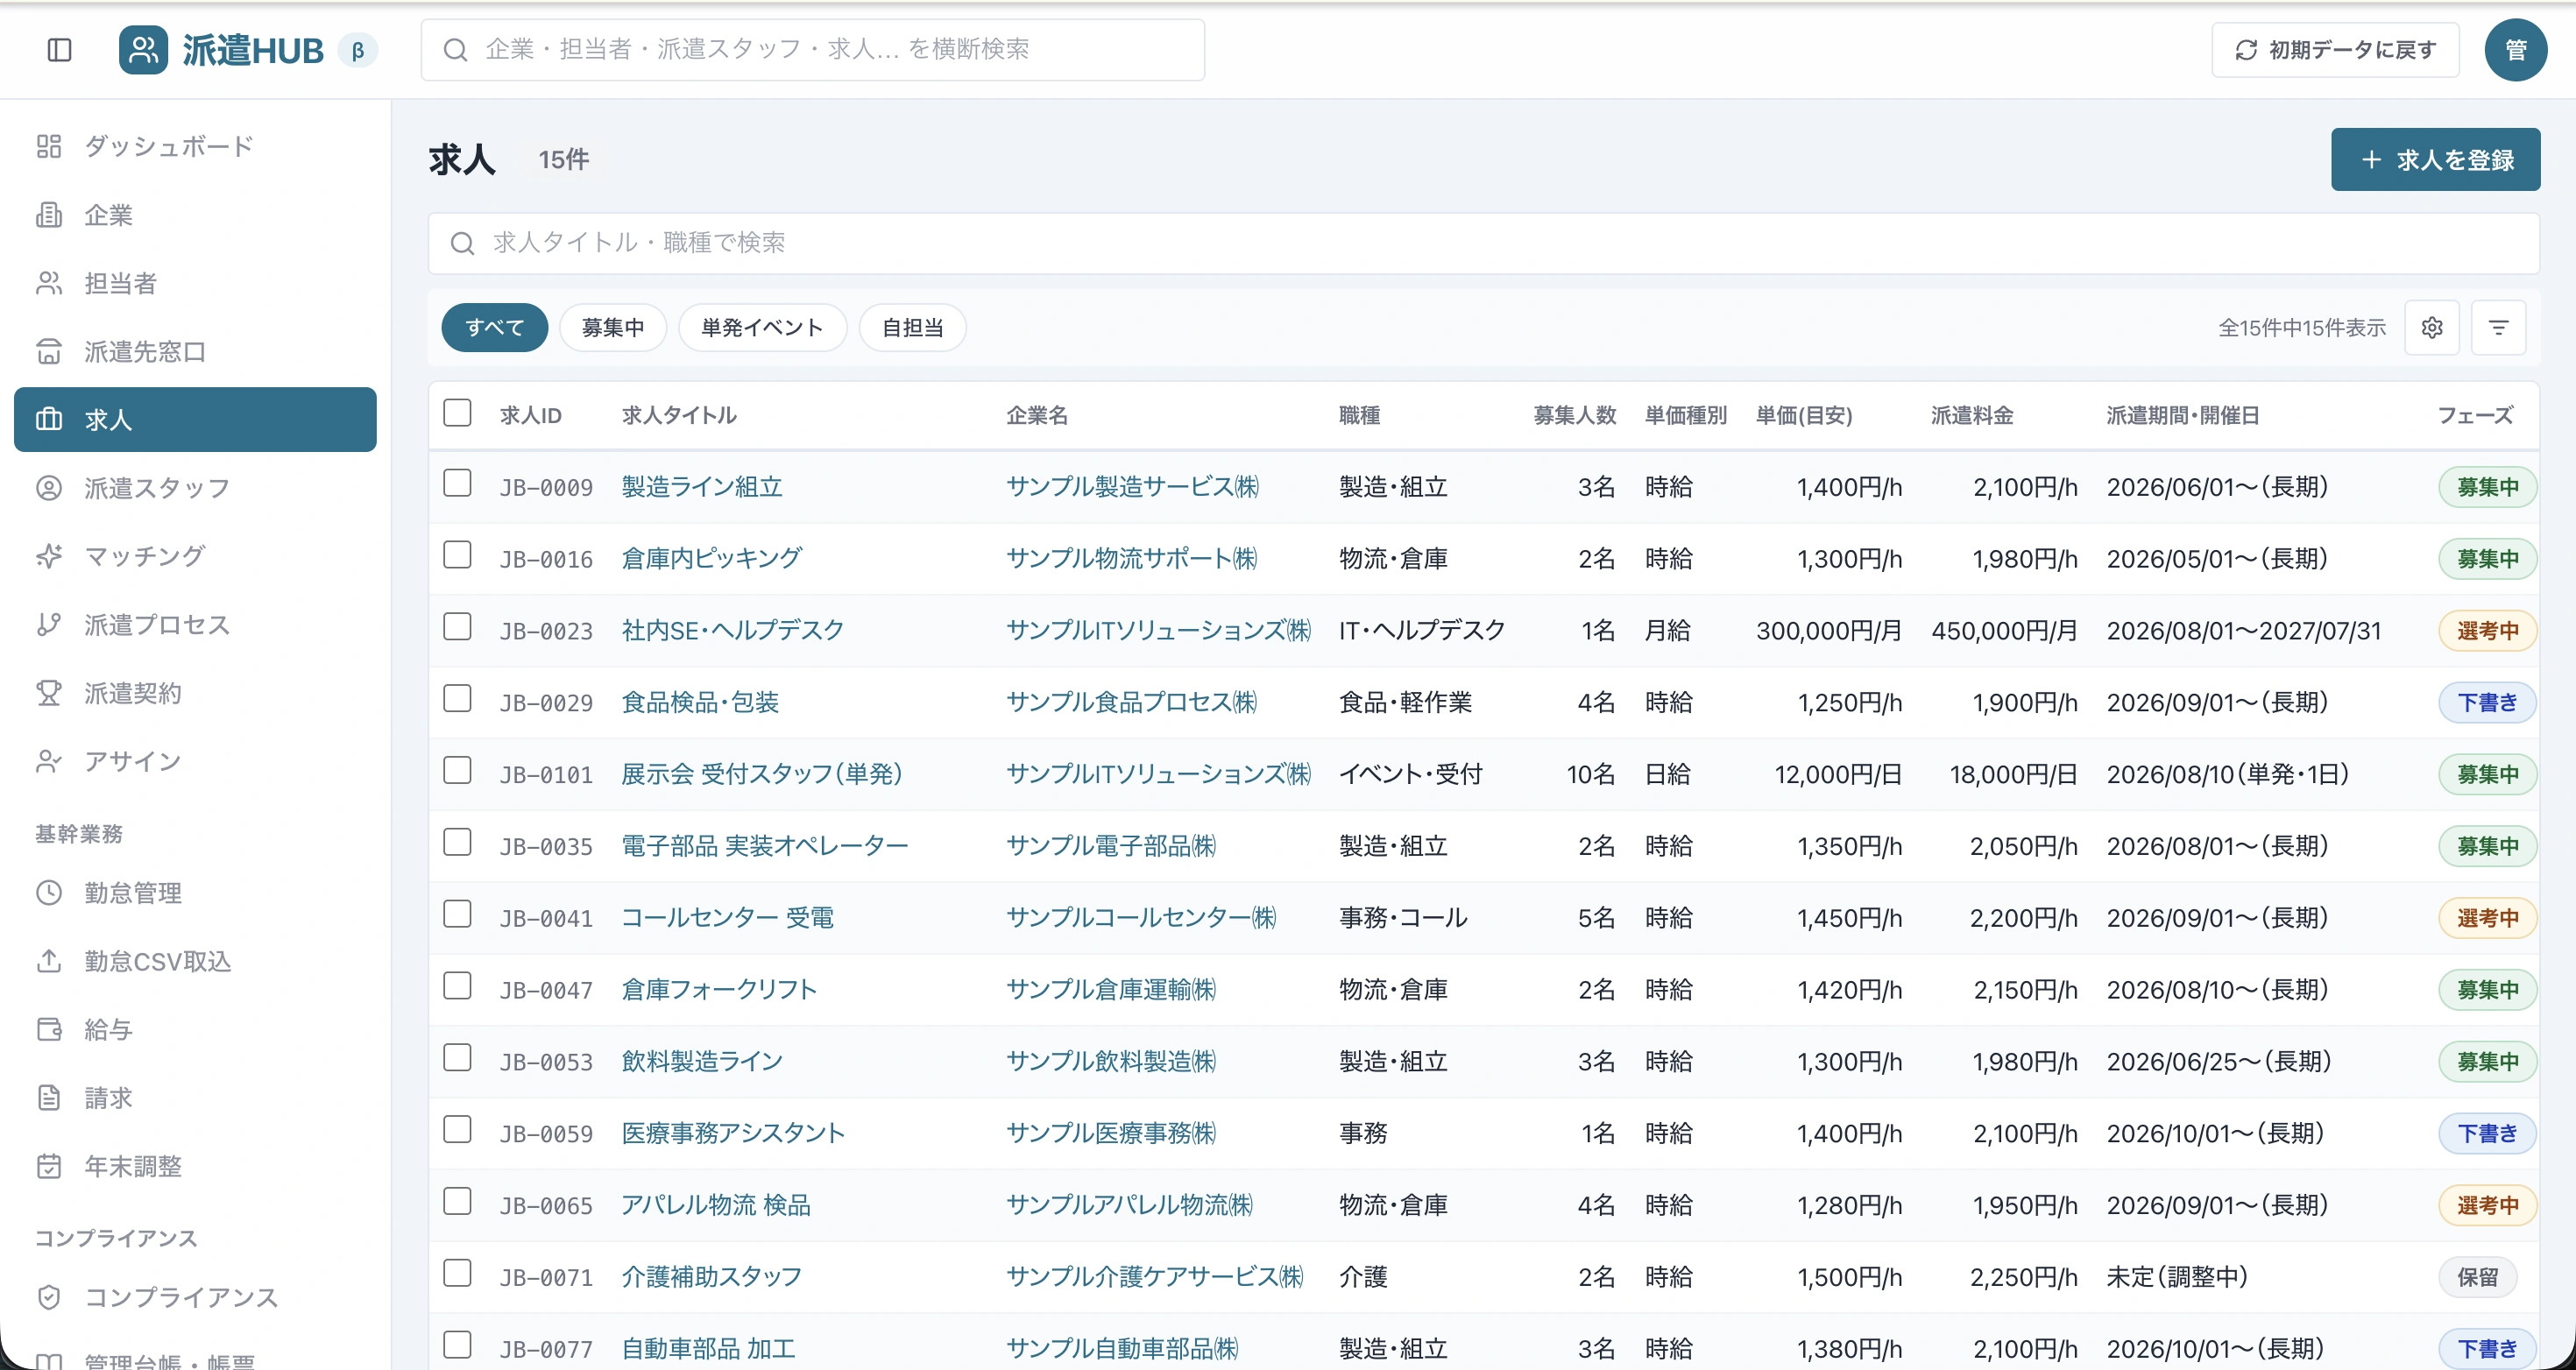The width and height of the screenshot is (2576, 1370).
Task: Click the 450,000円/月 rate cell
Action: tap(2004, 631)
